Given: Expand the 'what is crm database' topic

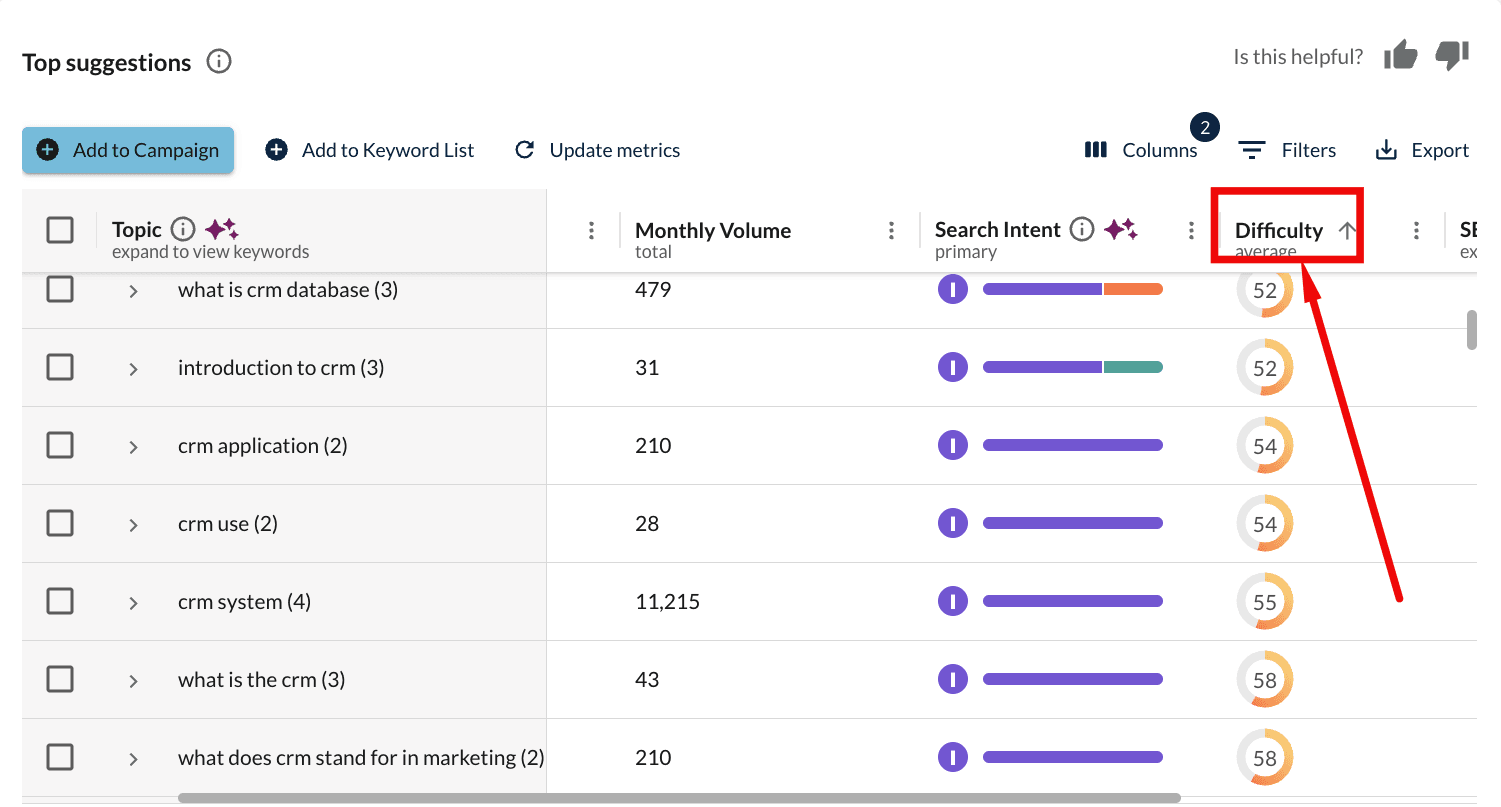Looking at the screenshot, I should tap(133, 291).
